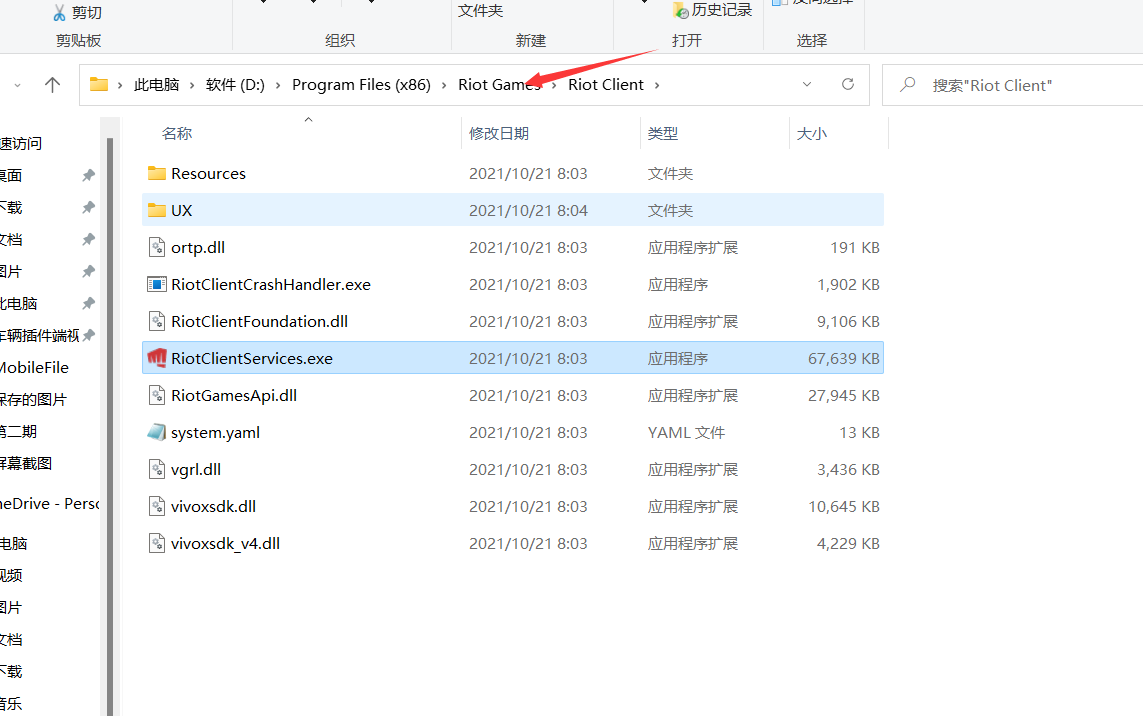1143x716 pixels.
Task: Click the RiotClientFoundation.dll file icon
Action: point(157,322)
